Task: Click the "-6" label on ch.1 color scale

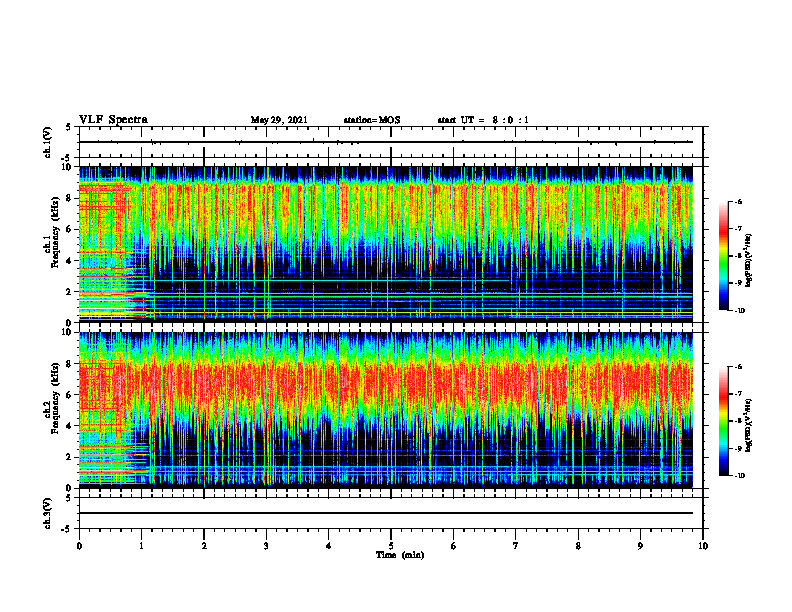Action: 738,201
